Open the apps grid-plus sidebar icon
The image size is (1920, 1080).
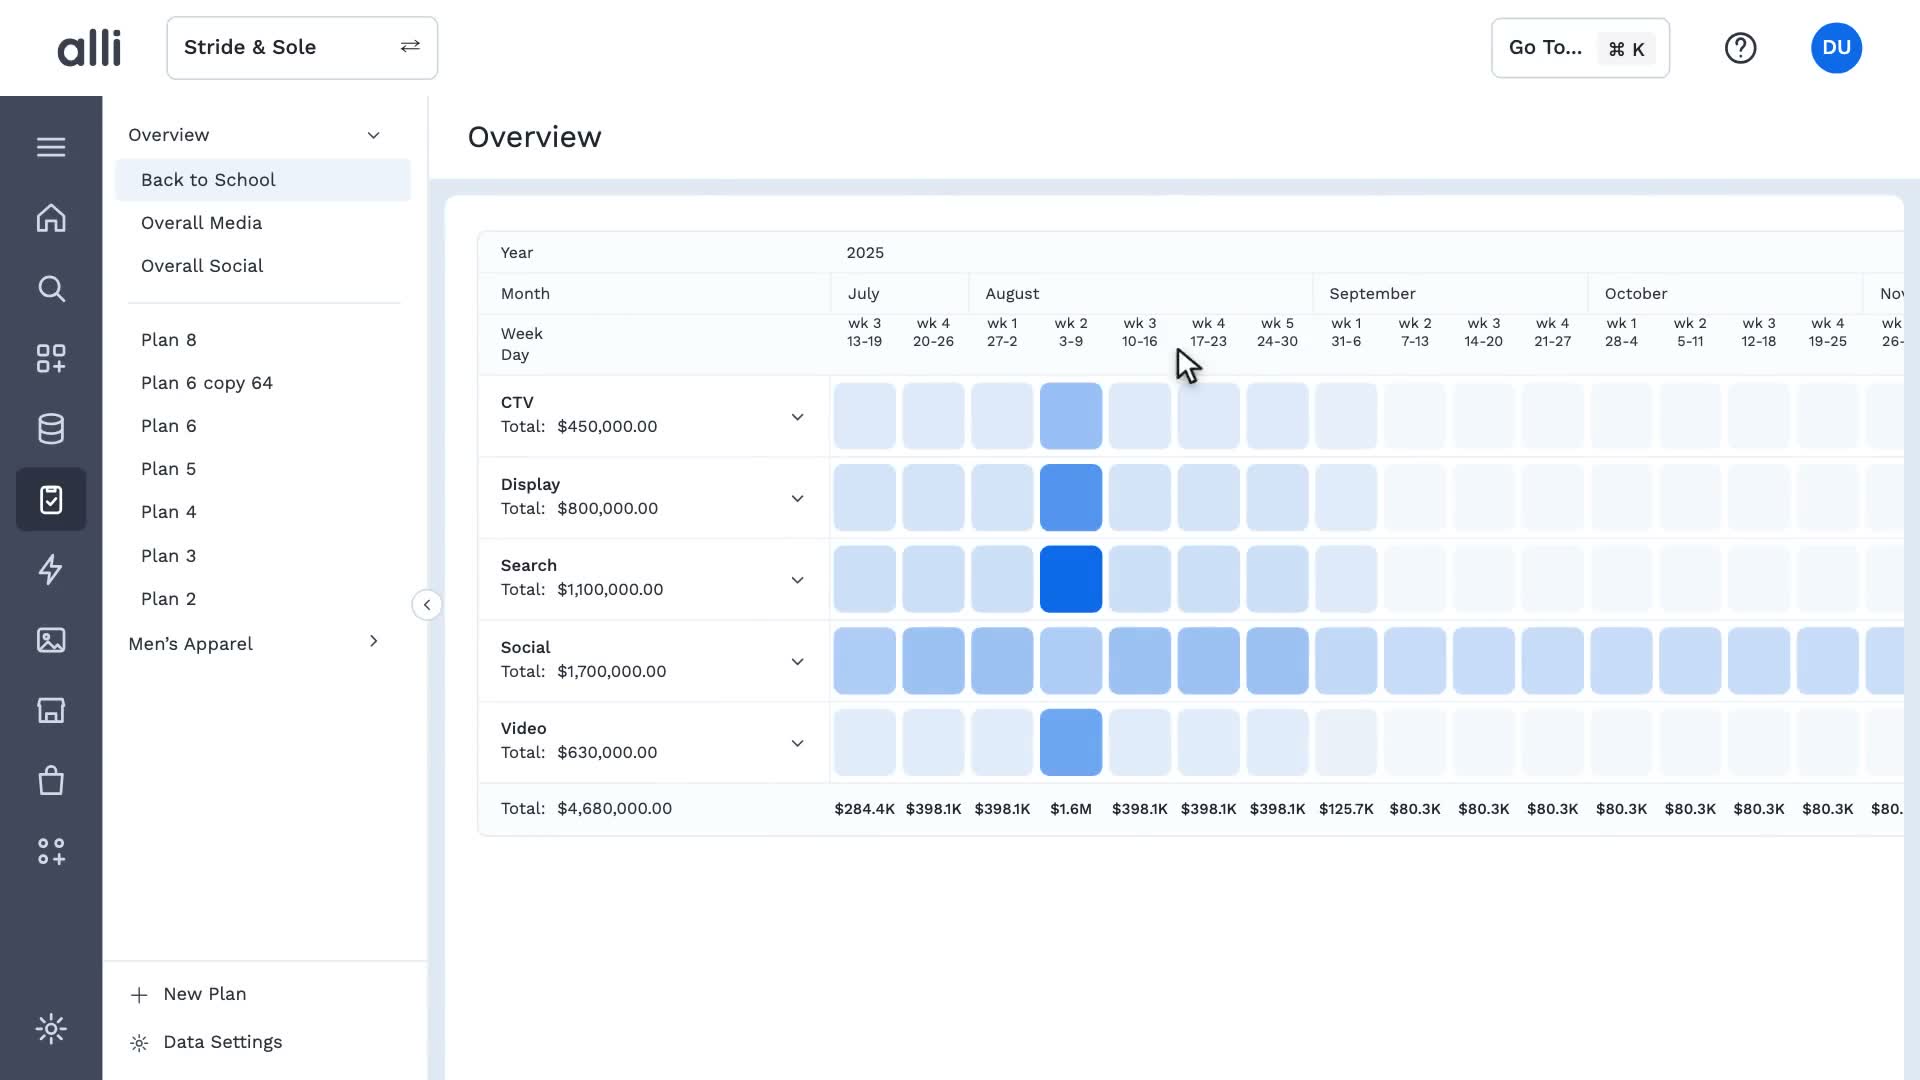point(51,358)
